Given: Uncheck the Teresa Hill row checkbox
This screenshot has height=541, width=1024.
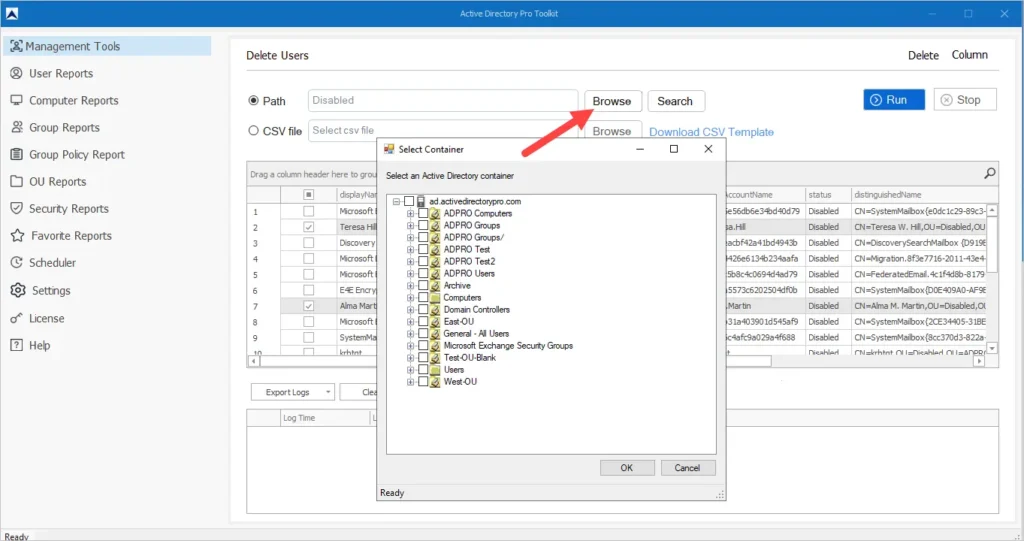Looking at the screenshot, I should click(x=308, y=227).
